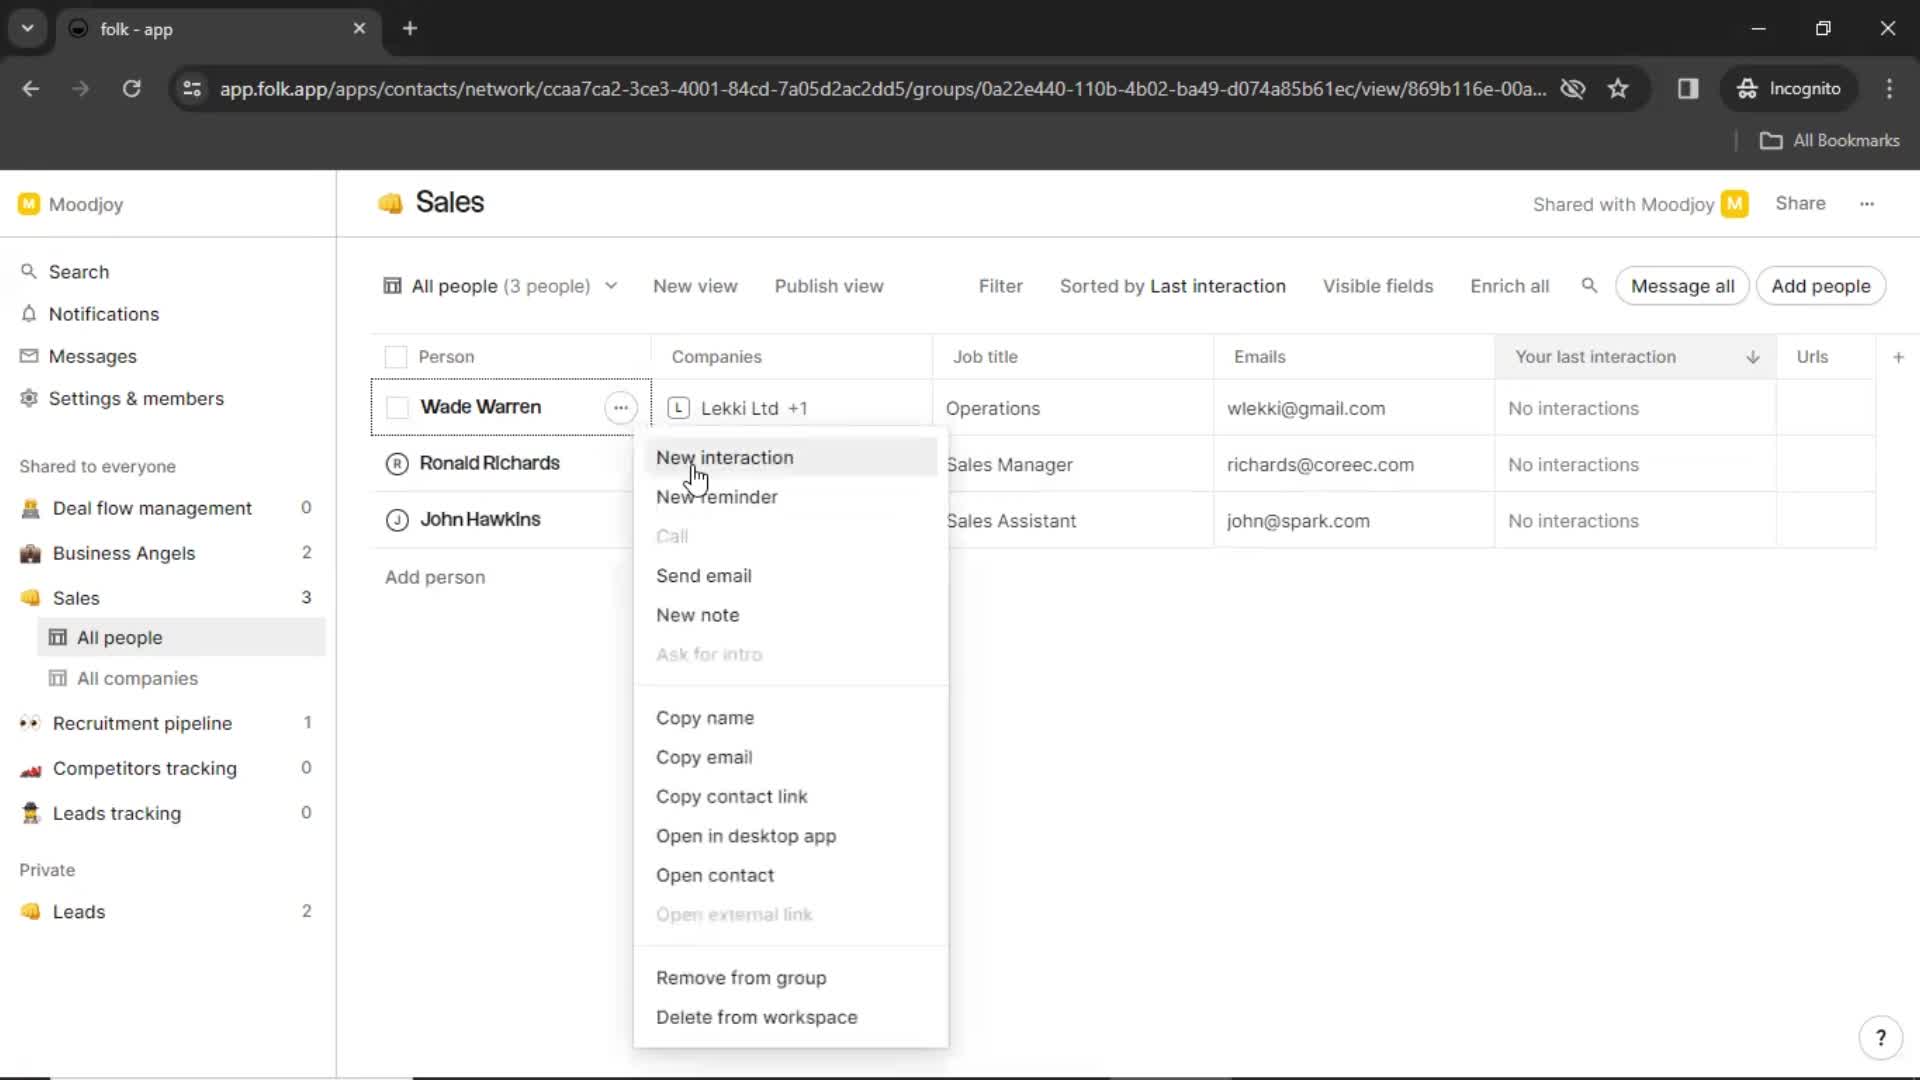Toggle checkbox for Wade Warren
Image resolution: width=1920 pixels, height=1080 pixels.
tap(396, 406)
